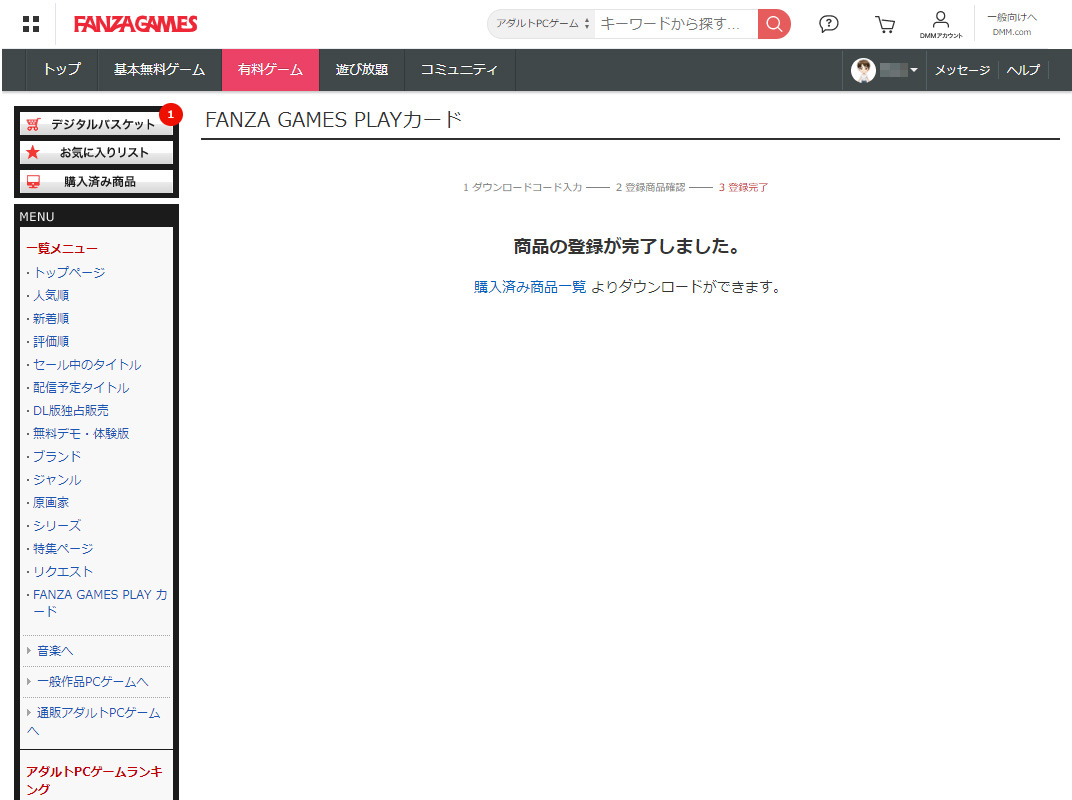
Task: Switch to the 基本無料ゲーム tab
Action: [159, 70]
